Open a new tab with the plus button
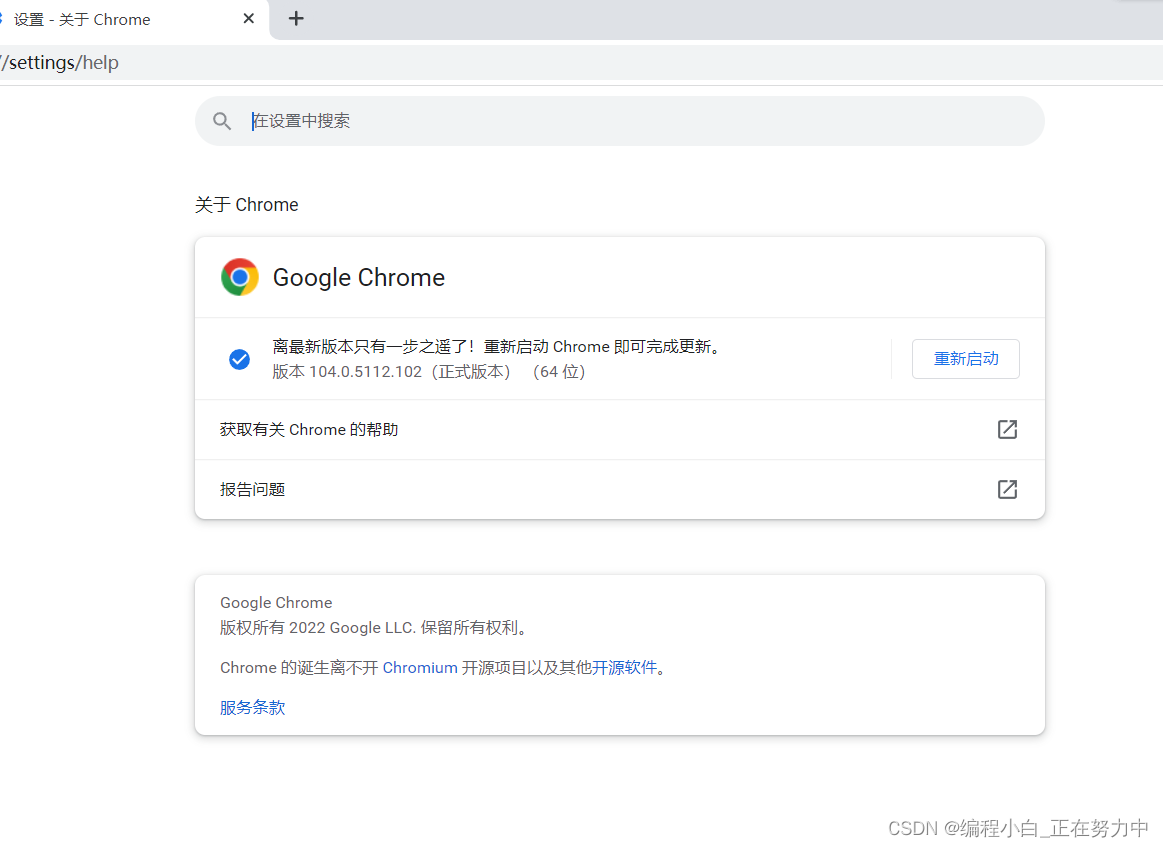 click(x=296, y=19)
